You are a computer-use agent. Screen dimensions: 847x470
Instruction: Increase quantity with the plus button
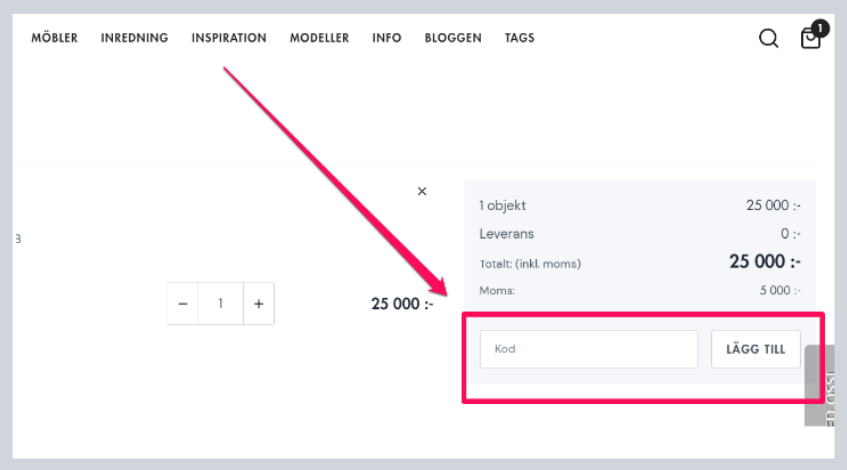[x=258, y=304]
